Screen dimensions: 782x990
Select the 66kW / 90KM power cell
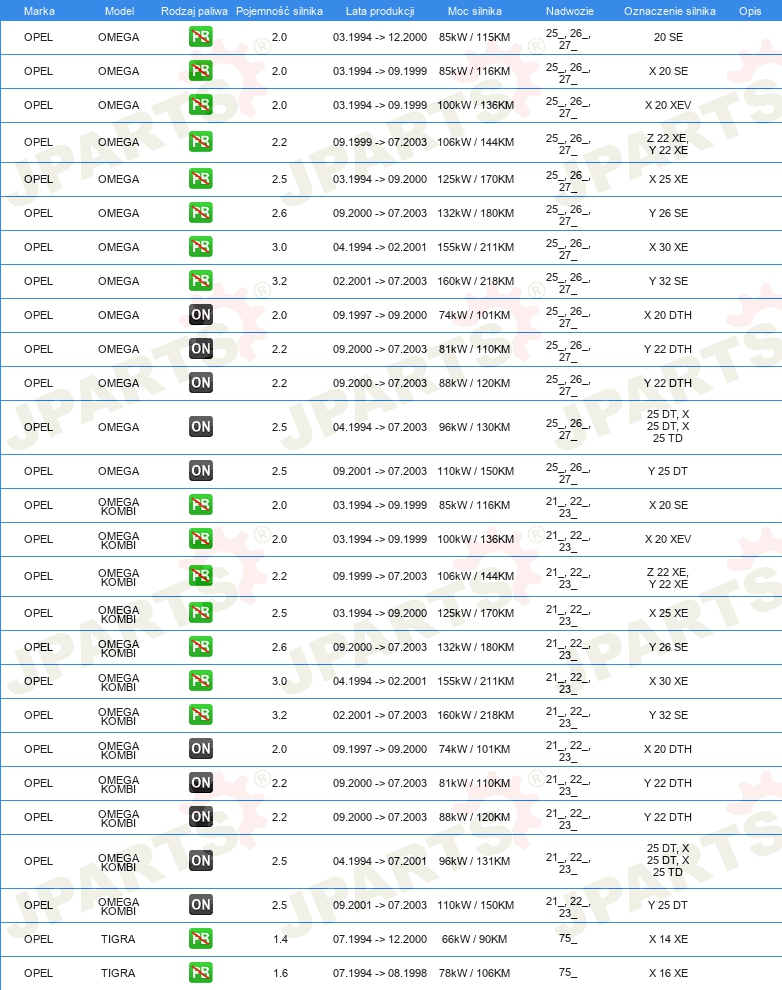[x=475, y=939]
